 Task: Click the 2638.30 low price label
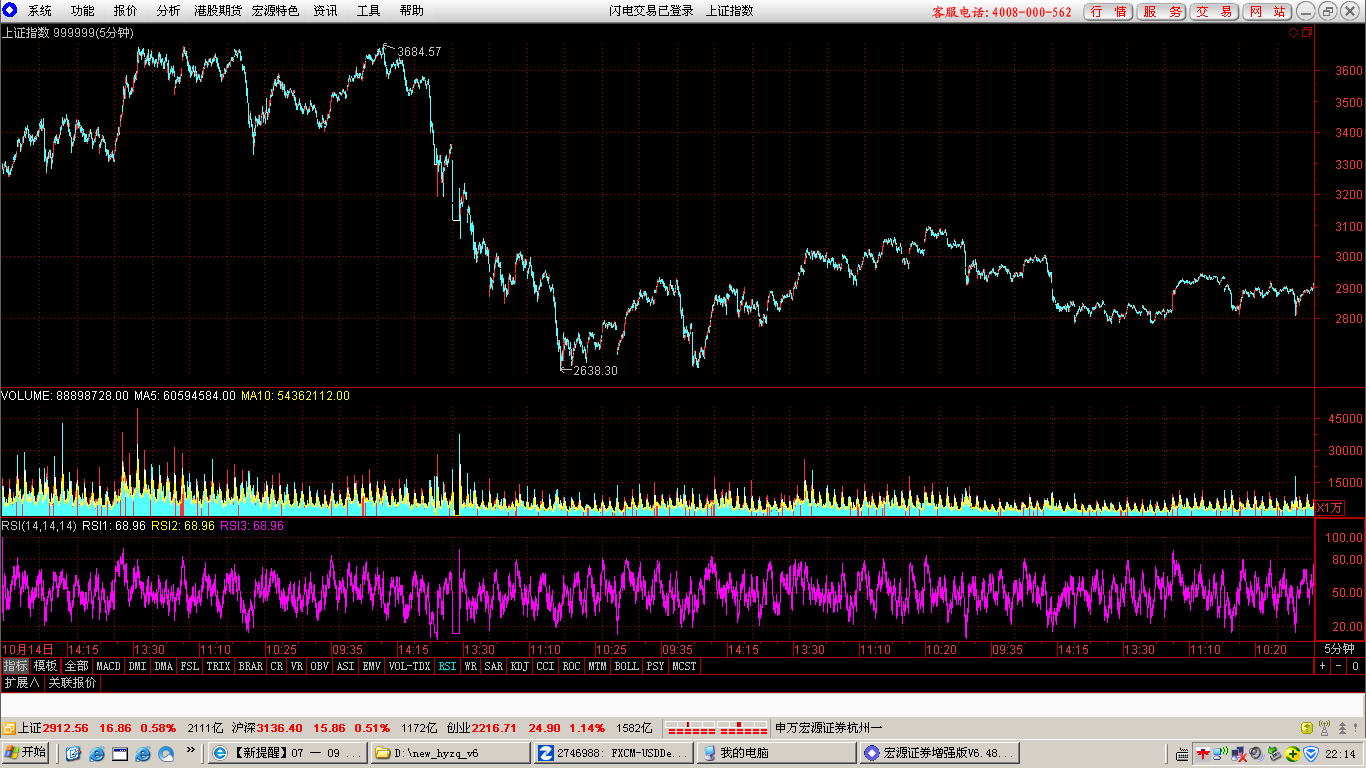[x=596, y=371]
